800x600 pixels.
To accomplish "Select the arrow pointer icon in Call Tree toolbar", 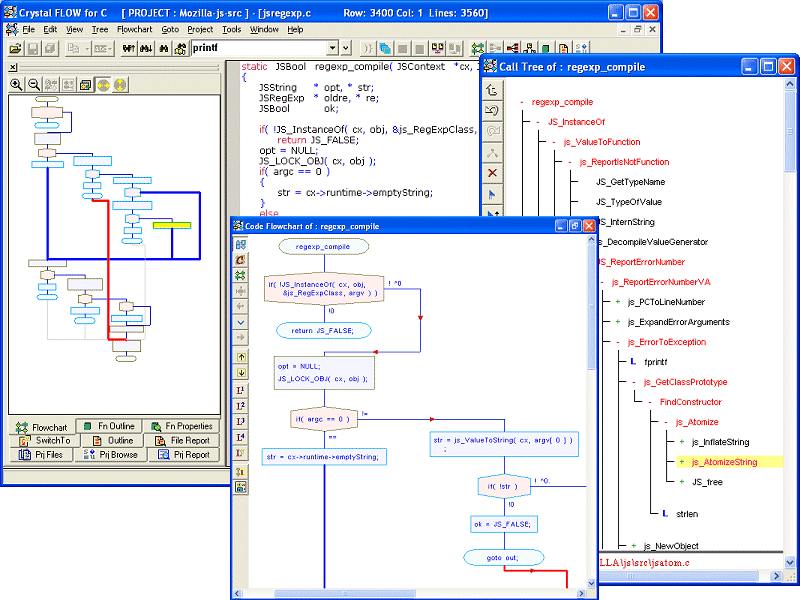I will (492, 185).
